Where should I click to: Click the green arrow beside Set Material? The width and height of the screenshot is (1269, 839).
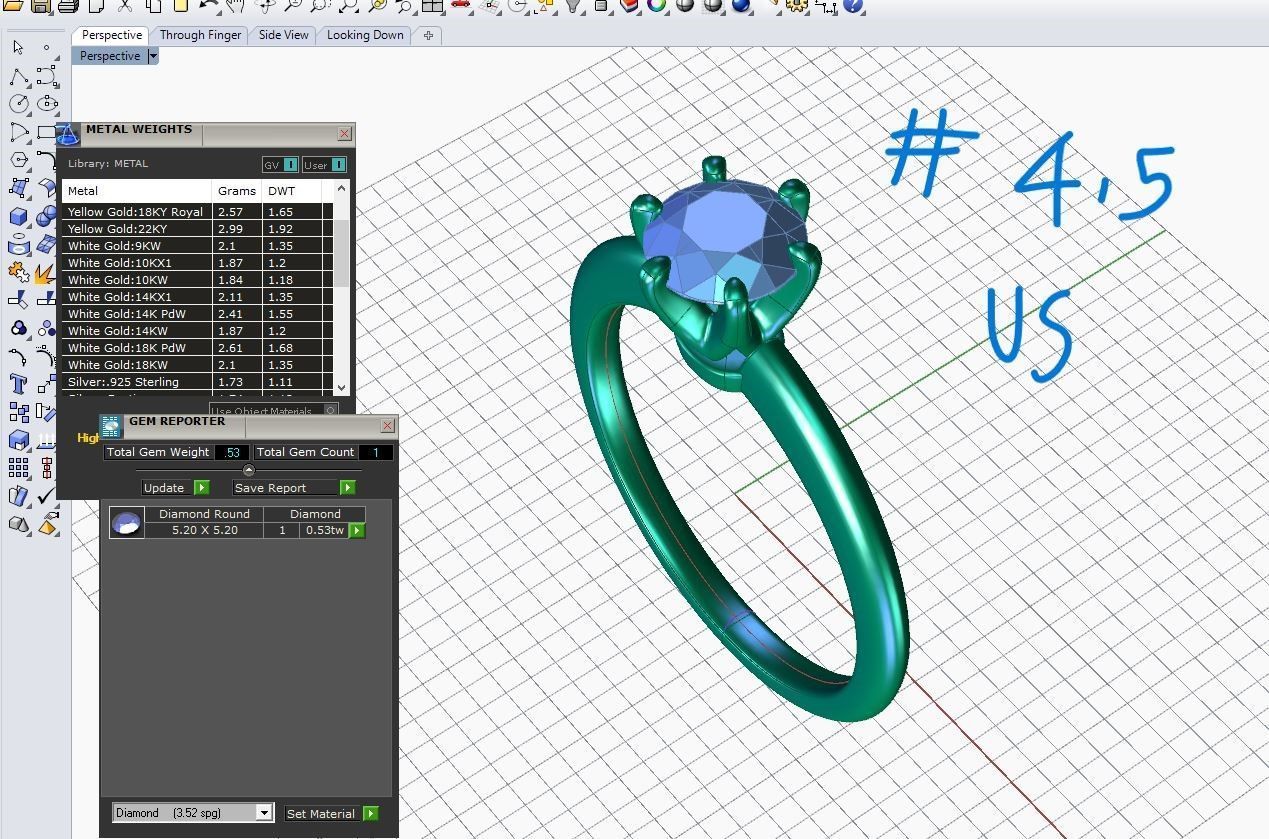click(x=371, y=814)
